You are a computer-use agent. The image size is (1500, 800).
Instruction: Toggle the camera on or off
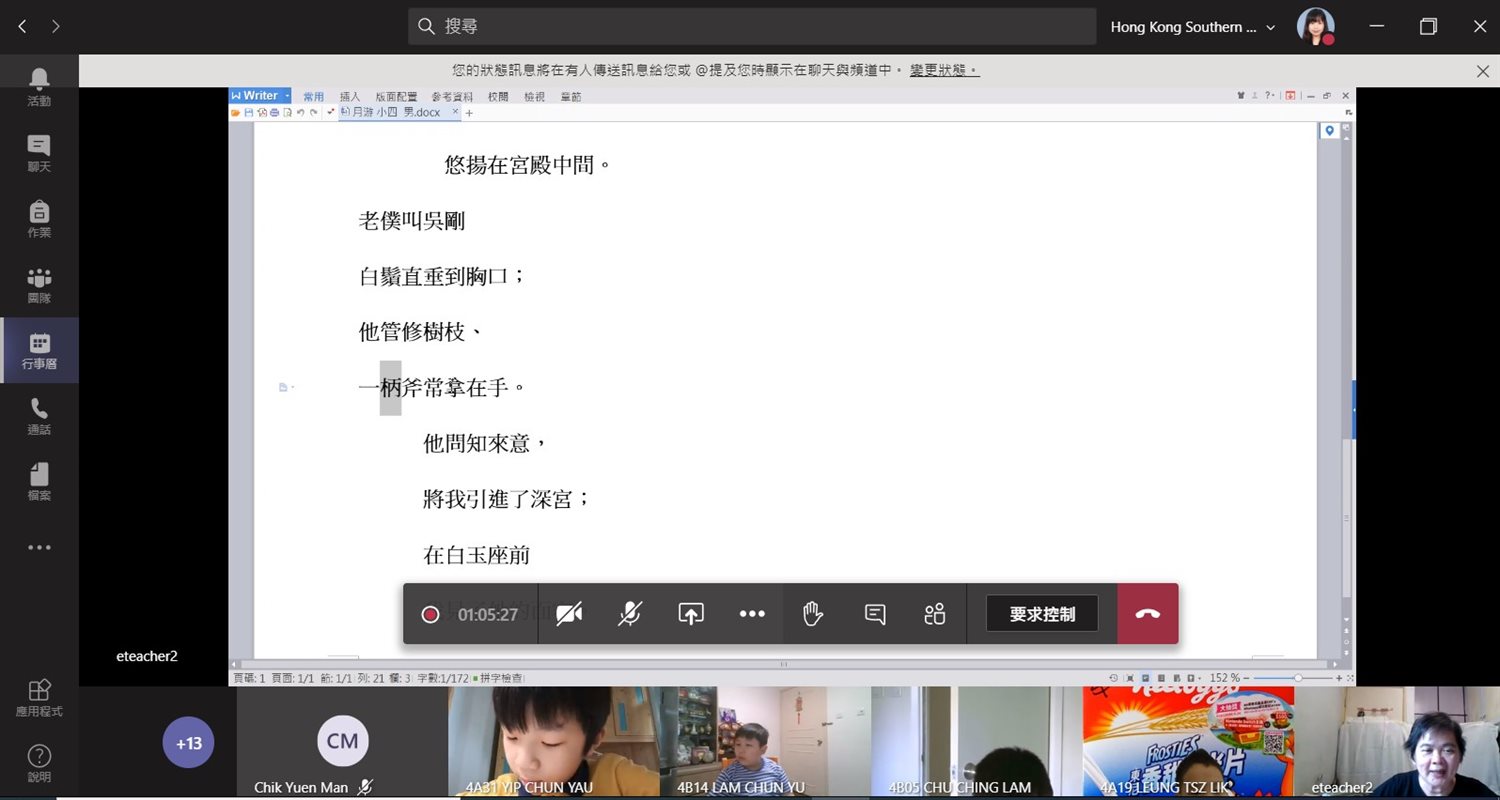[x=570, y=614]
